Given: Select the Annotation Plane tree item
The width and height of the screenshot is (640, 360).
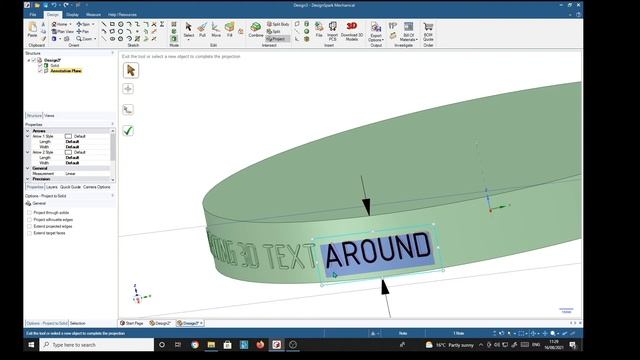Looking at the screenshot, I should coord(65,71).
